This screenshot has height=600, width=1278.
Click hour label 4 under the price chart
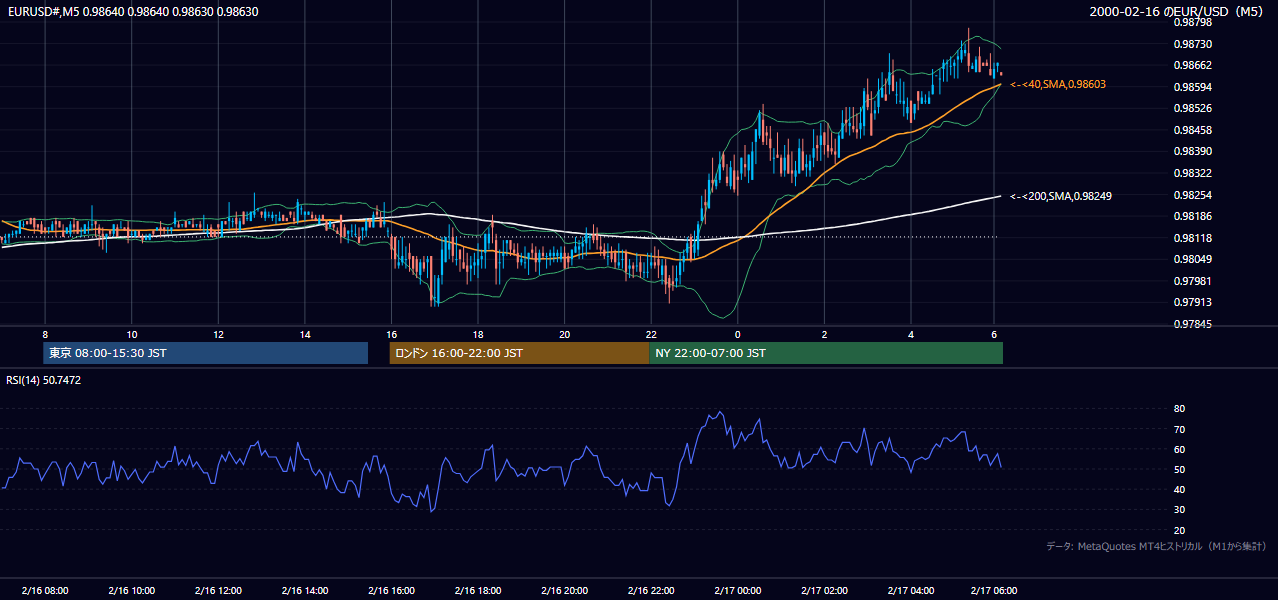click(911, 334)
